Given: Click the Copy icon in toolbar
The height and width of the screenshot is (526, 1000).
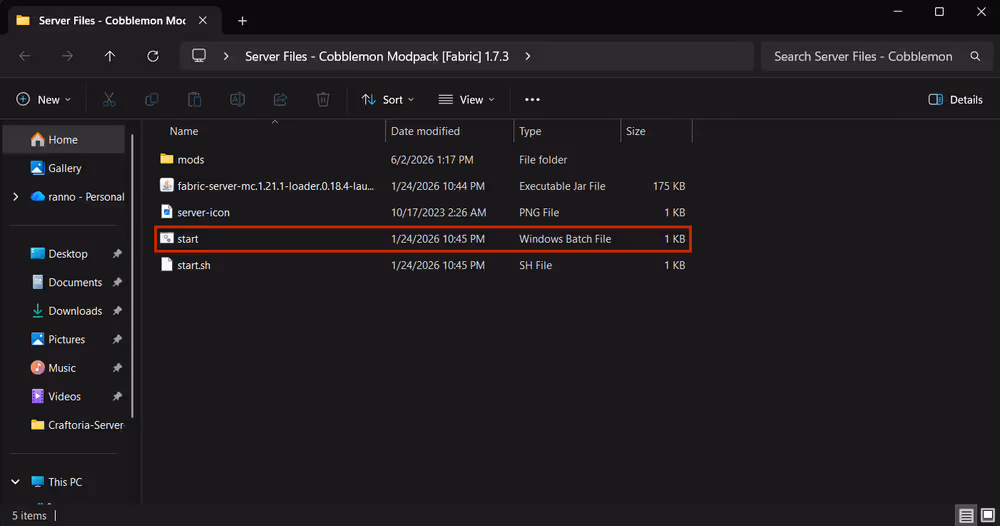Looking at the screenshot, I should pyautogui.click(x=152, y=99).
